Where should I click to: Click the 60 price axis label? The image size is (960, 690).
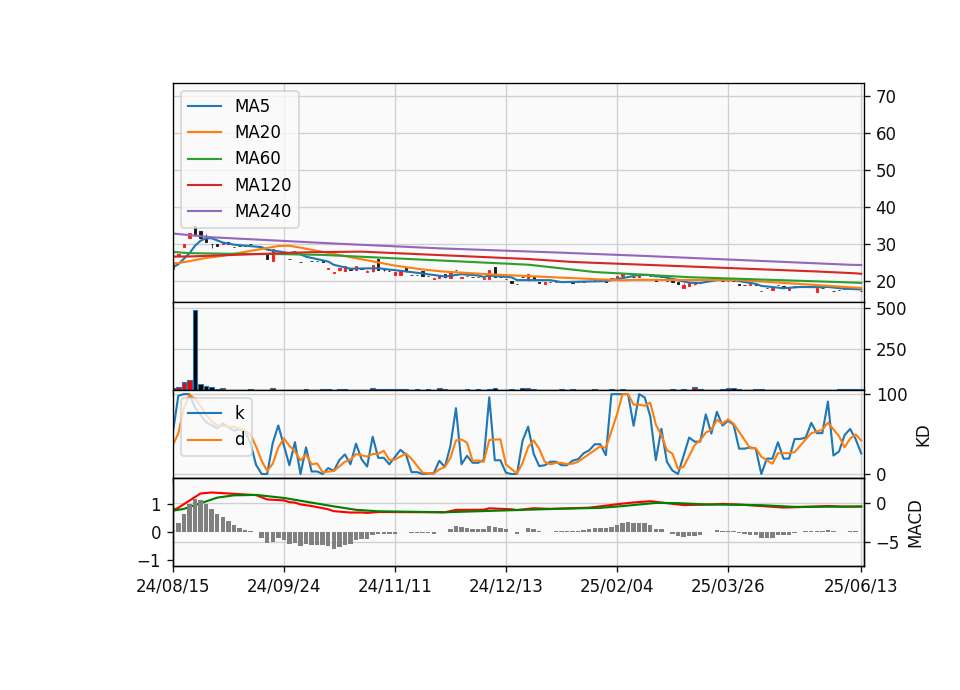tap(886, 134)
